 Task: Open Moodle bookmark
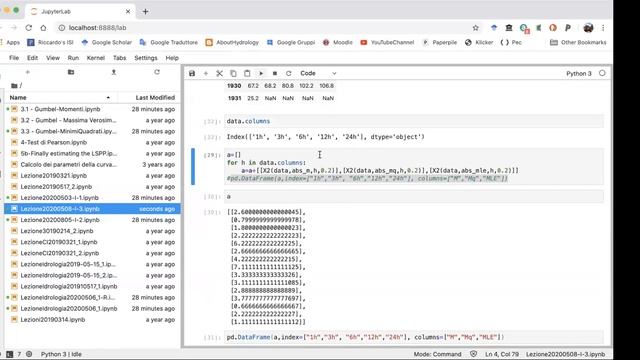(338, 42)
